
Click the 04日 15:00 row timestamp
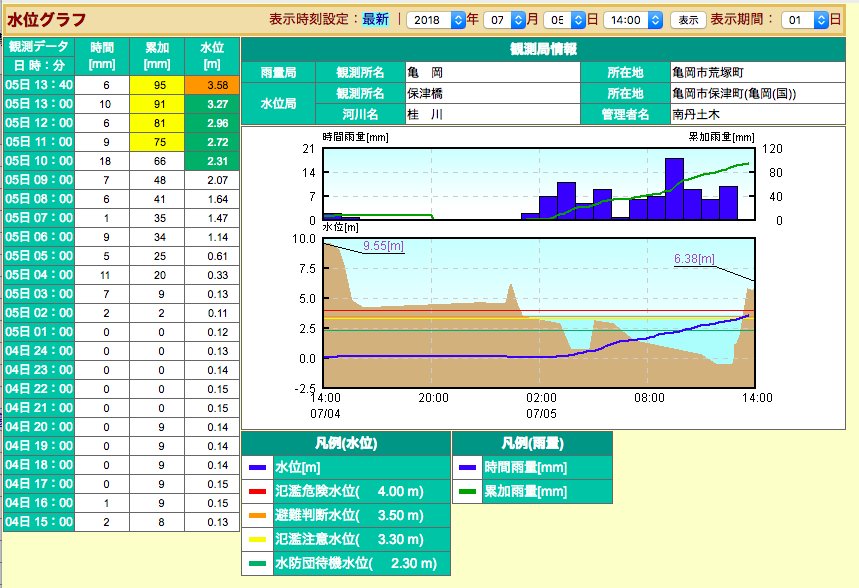coord(39,522)
